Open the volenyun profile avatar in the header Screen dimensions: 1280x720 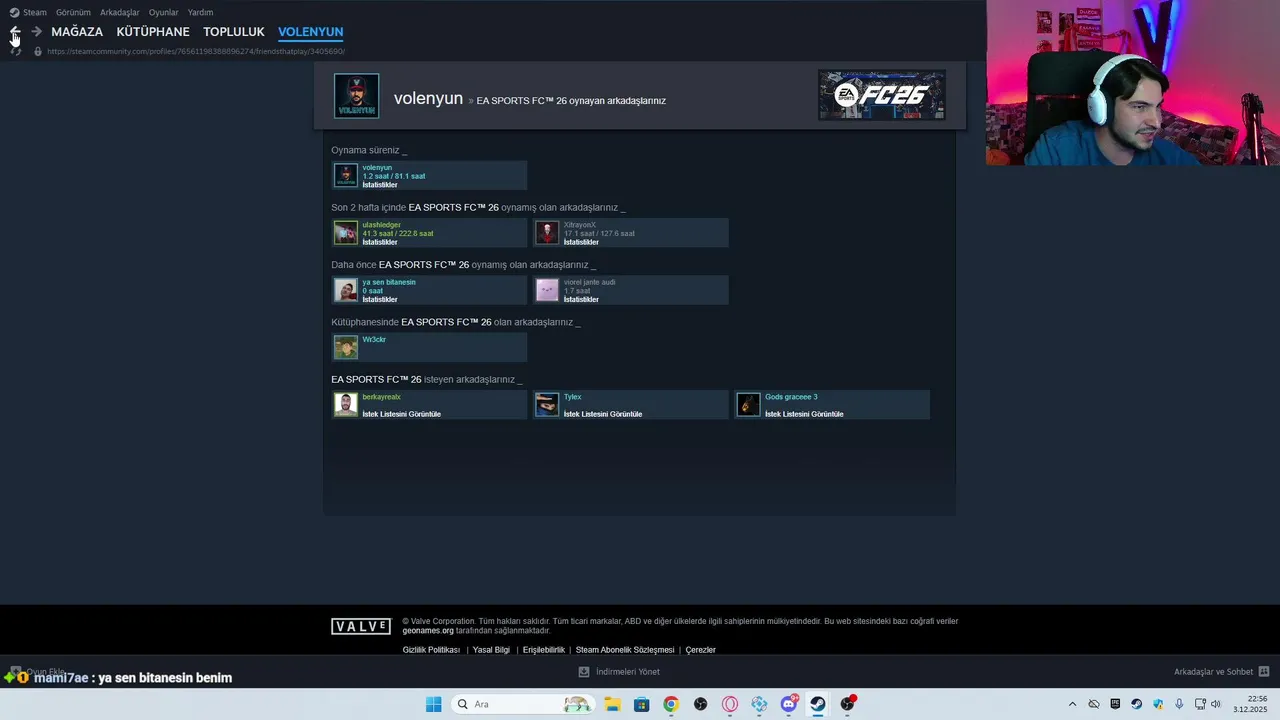tap(356, 96)
